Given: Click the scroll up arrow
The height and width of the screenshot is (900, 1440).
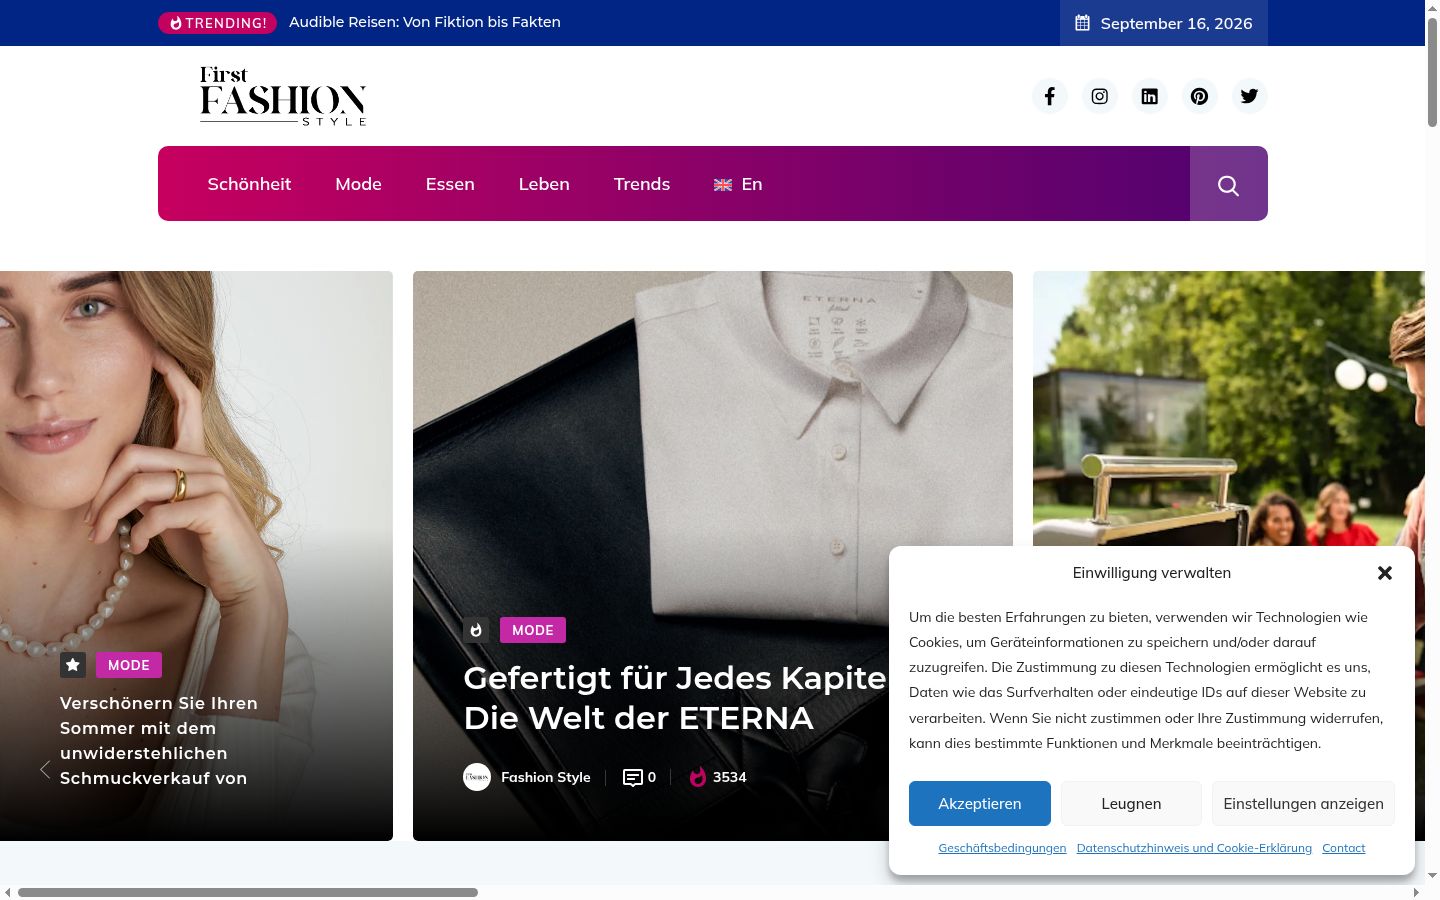Looking at the screenshot, I should point(1432,7).
